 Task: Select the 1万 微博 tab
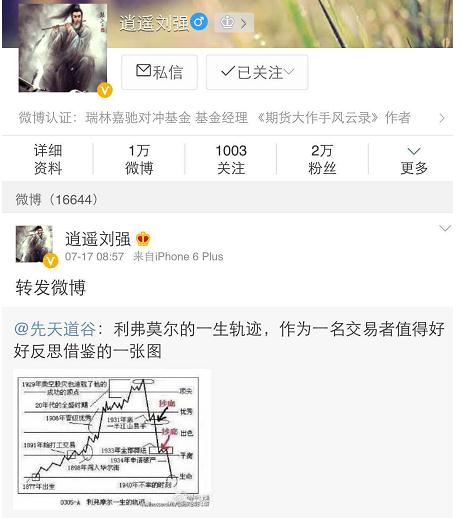(139, 159)
